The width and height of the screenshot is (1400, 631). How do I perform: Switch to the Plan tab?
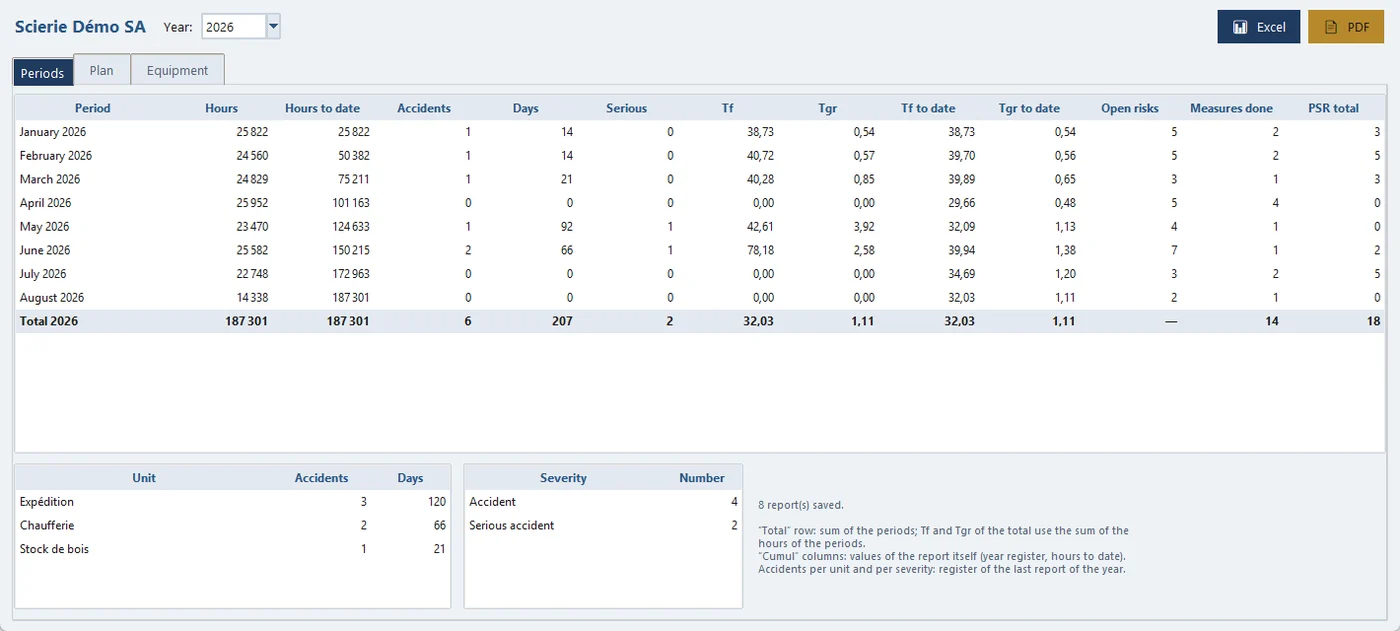[x=101, y=71]
